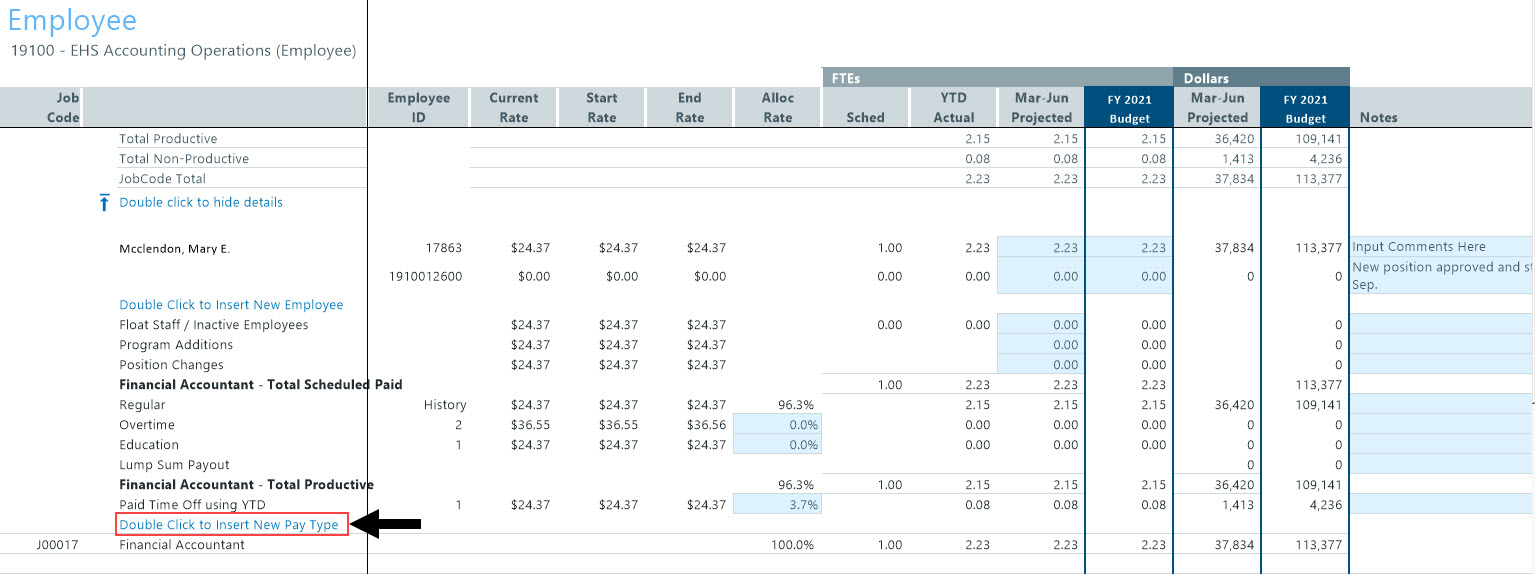This screenshot has height=574, width=1535.
Task: Click Float Staff Mar-Jun Projected input cell
Action: (x=1040, y=325)
